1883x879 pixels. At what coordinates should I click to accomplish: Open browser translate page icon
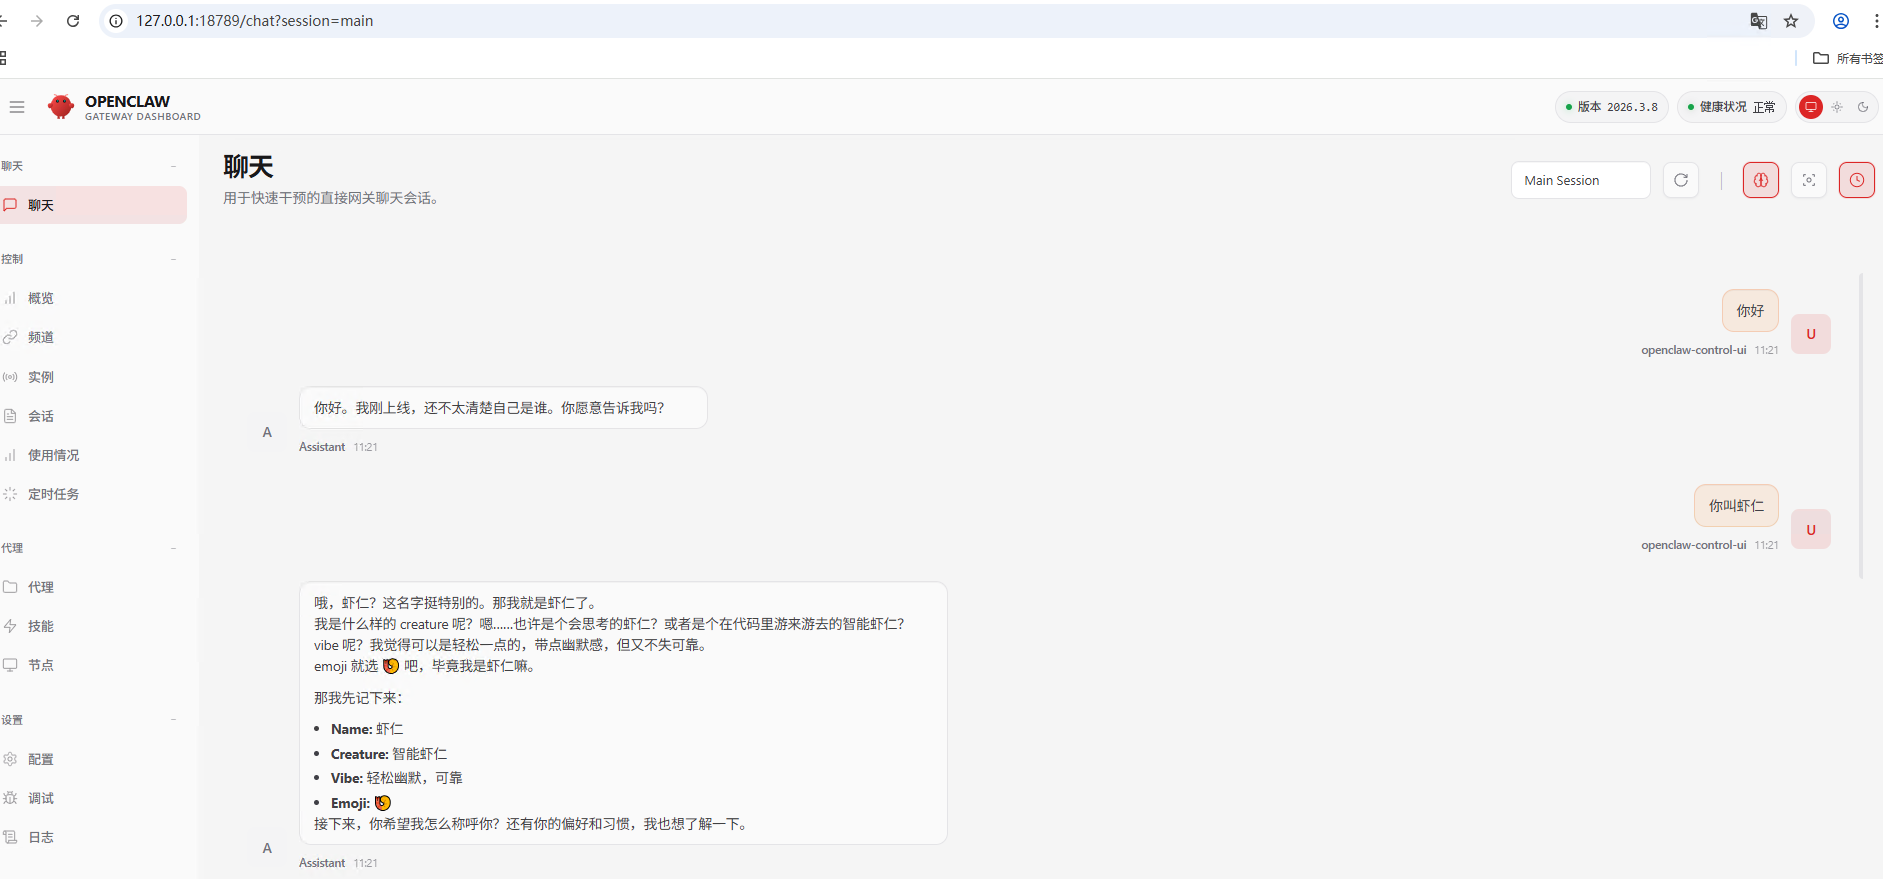coord(1759,21)
